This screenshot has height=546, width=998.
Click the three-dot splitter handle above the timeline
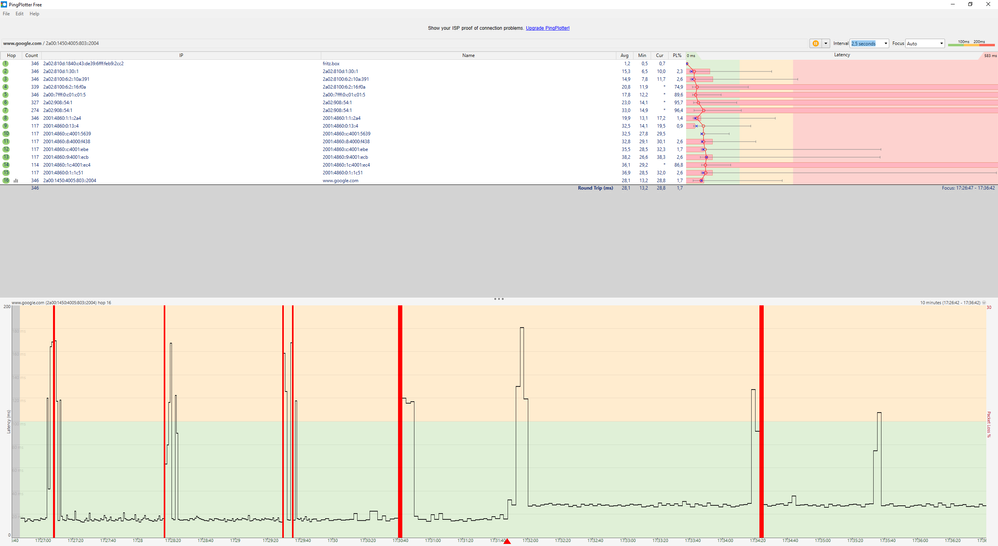click(499, 298)
